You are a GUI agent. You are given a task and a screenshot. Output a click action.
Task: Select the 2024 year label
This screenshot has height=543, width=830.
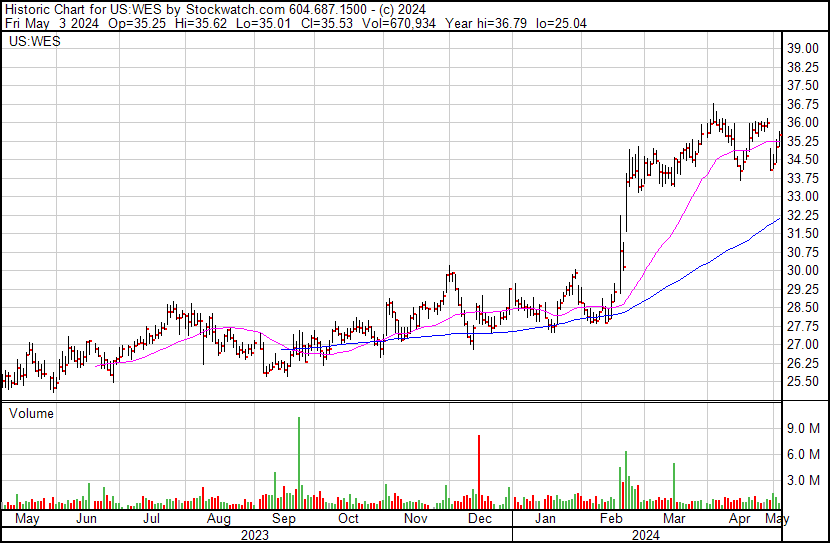pos(646,535)
